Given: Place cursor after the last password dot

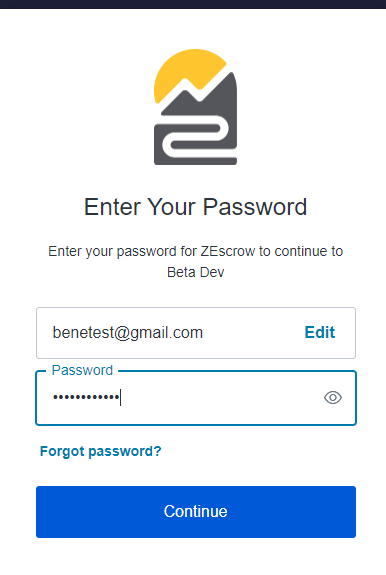Looking at the screenshot, I should coord(120,398).
